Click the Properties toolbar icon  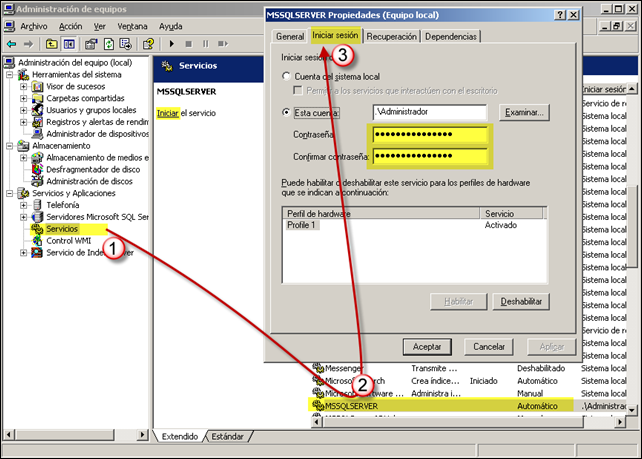click(x=91, y=44)
